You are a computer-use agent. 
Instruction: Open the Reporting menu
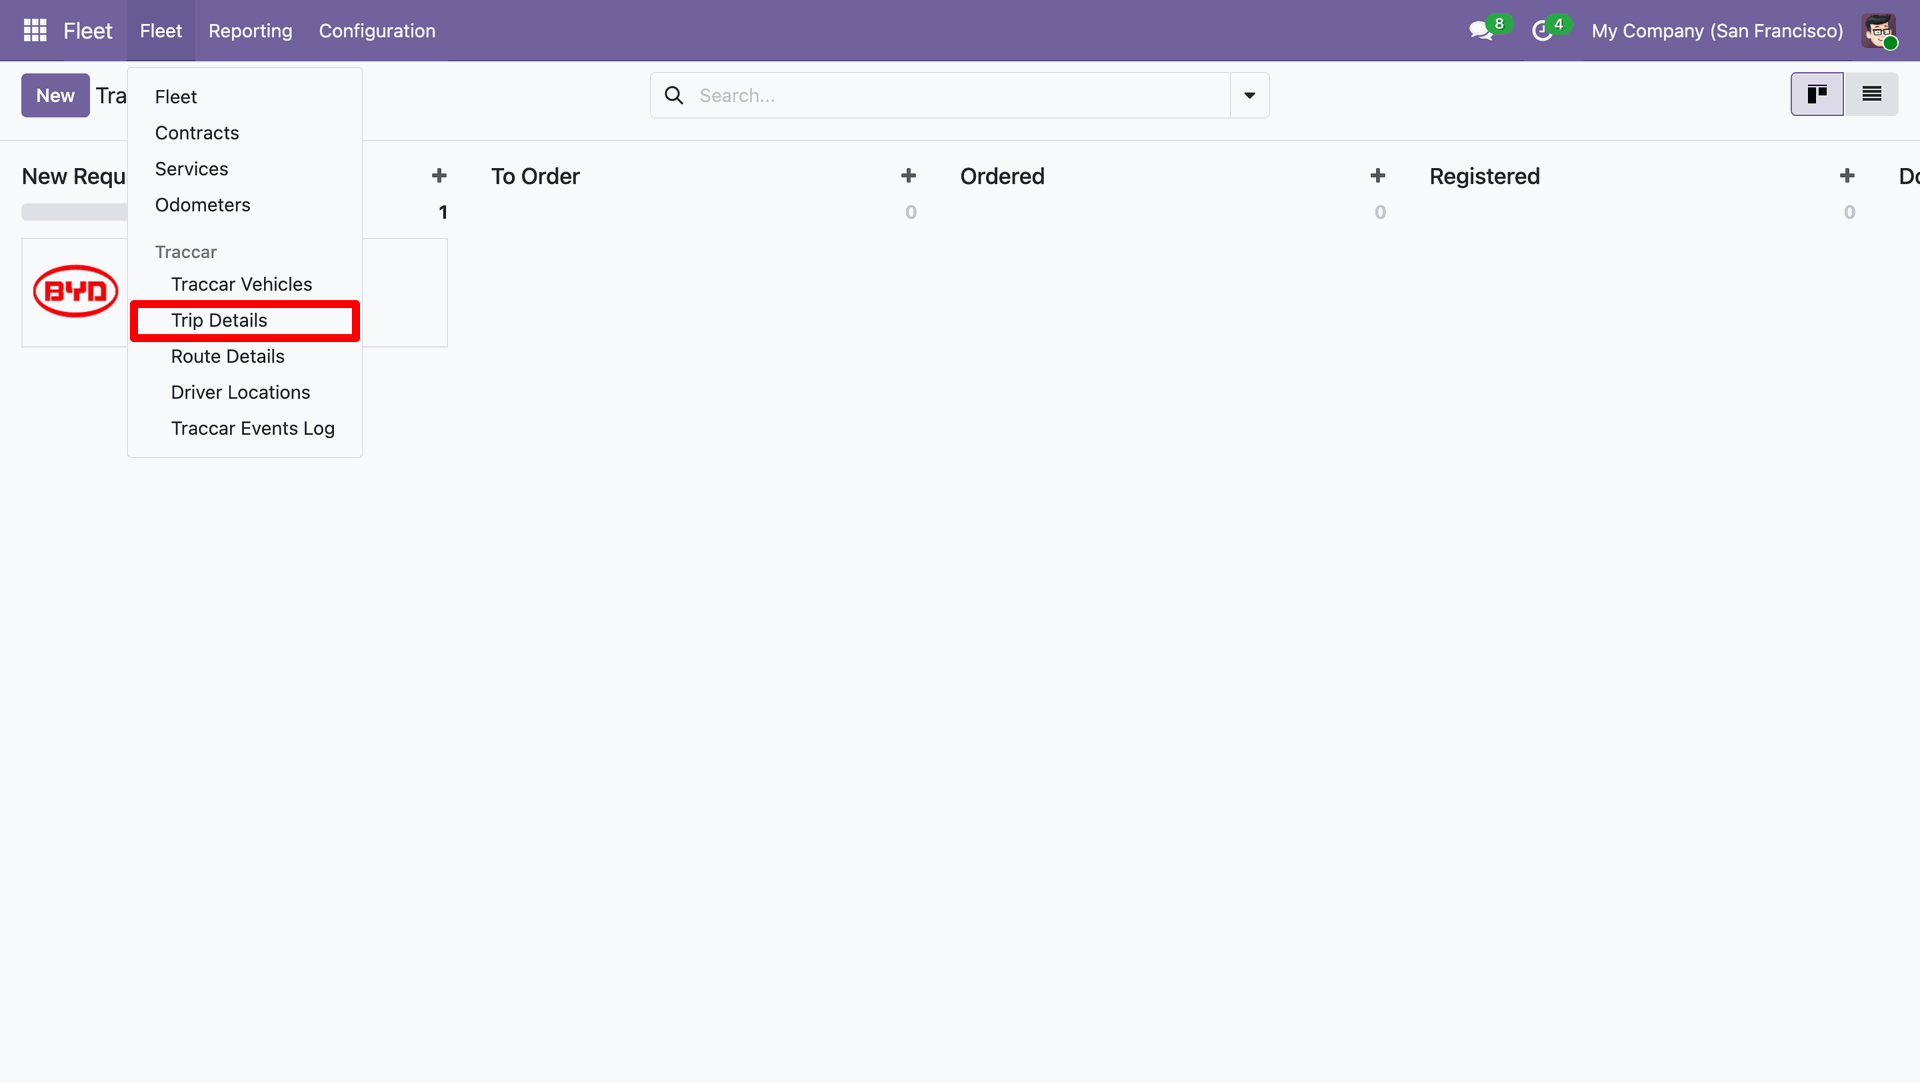pos(250,31)
